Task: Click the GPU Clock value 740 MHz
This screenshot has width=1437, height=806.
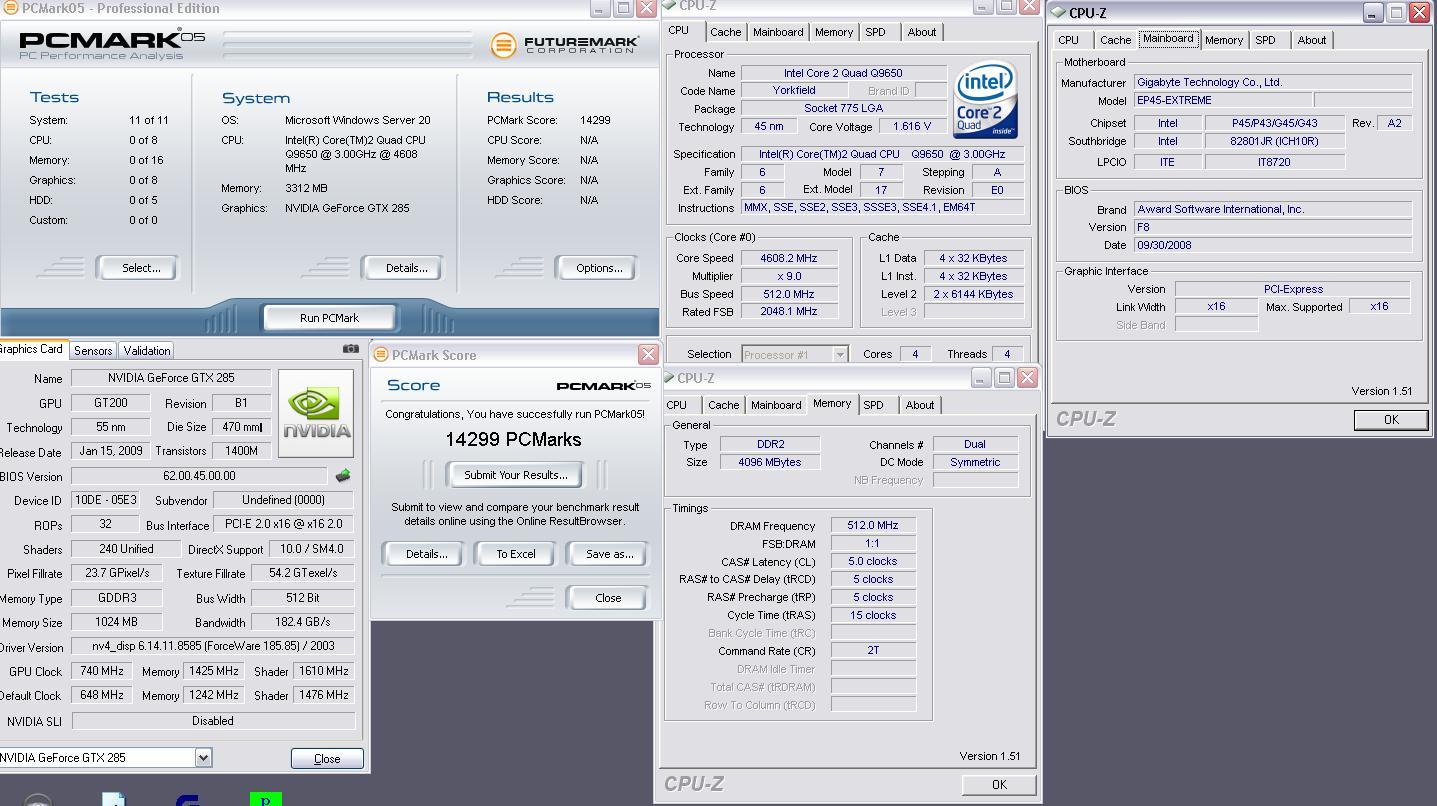Action: click(101, 671)
